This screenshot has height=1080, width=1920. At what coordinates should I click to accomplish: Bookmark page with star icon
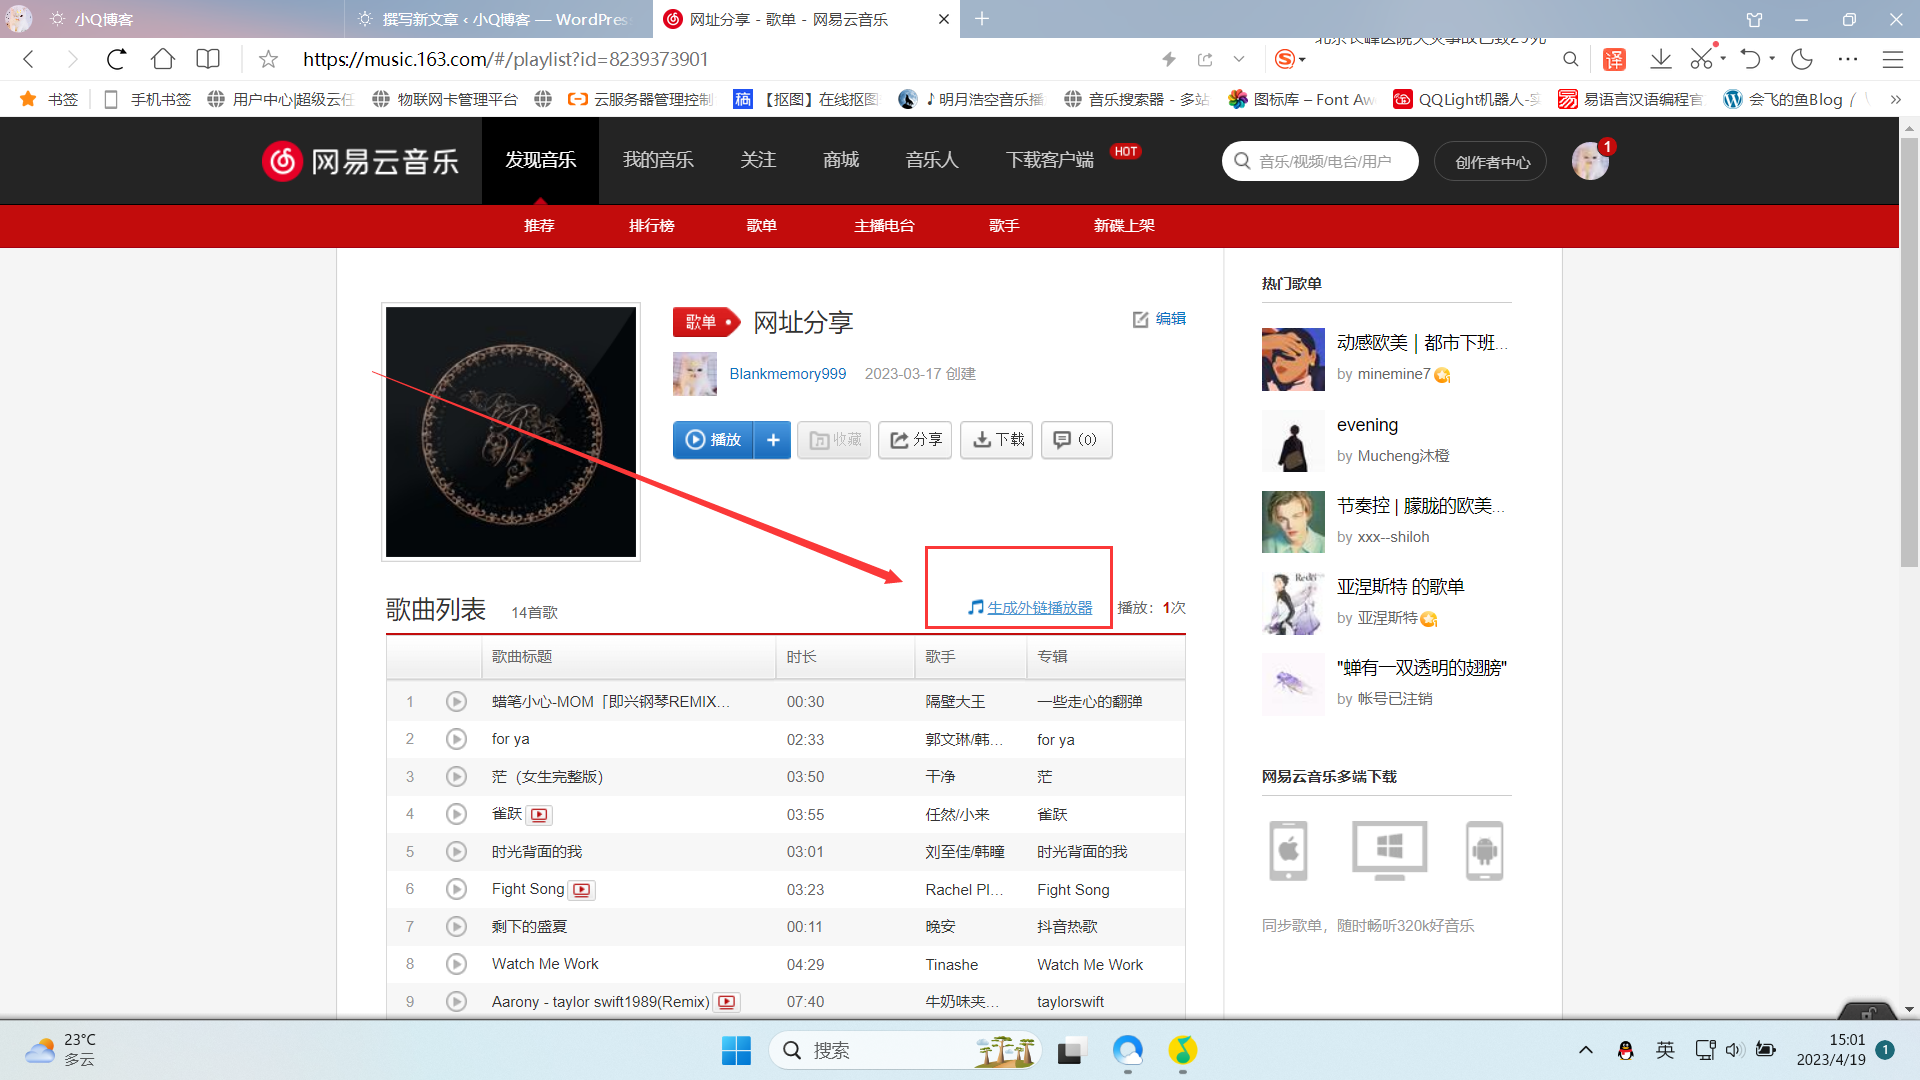268,59
